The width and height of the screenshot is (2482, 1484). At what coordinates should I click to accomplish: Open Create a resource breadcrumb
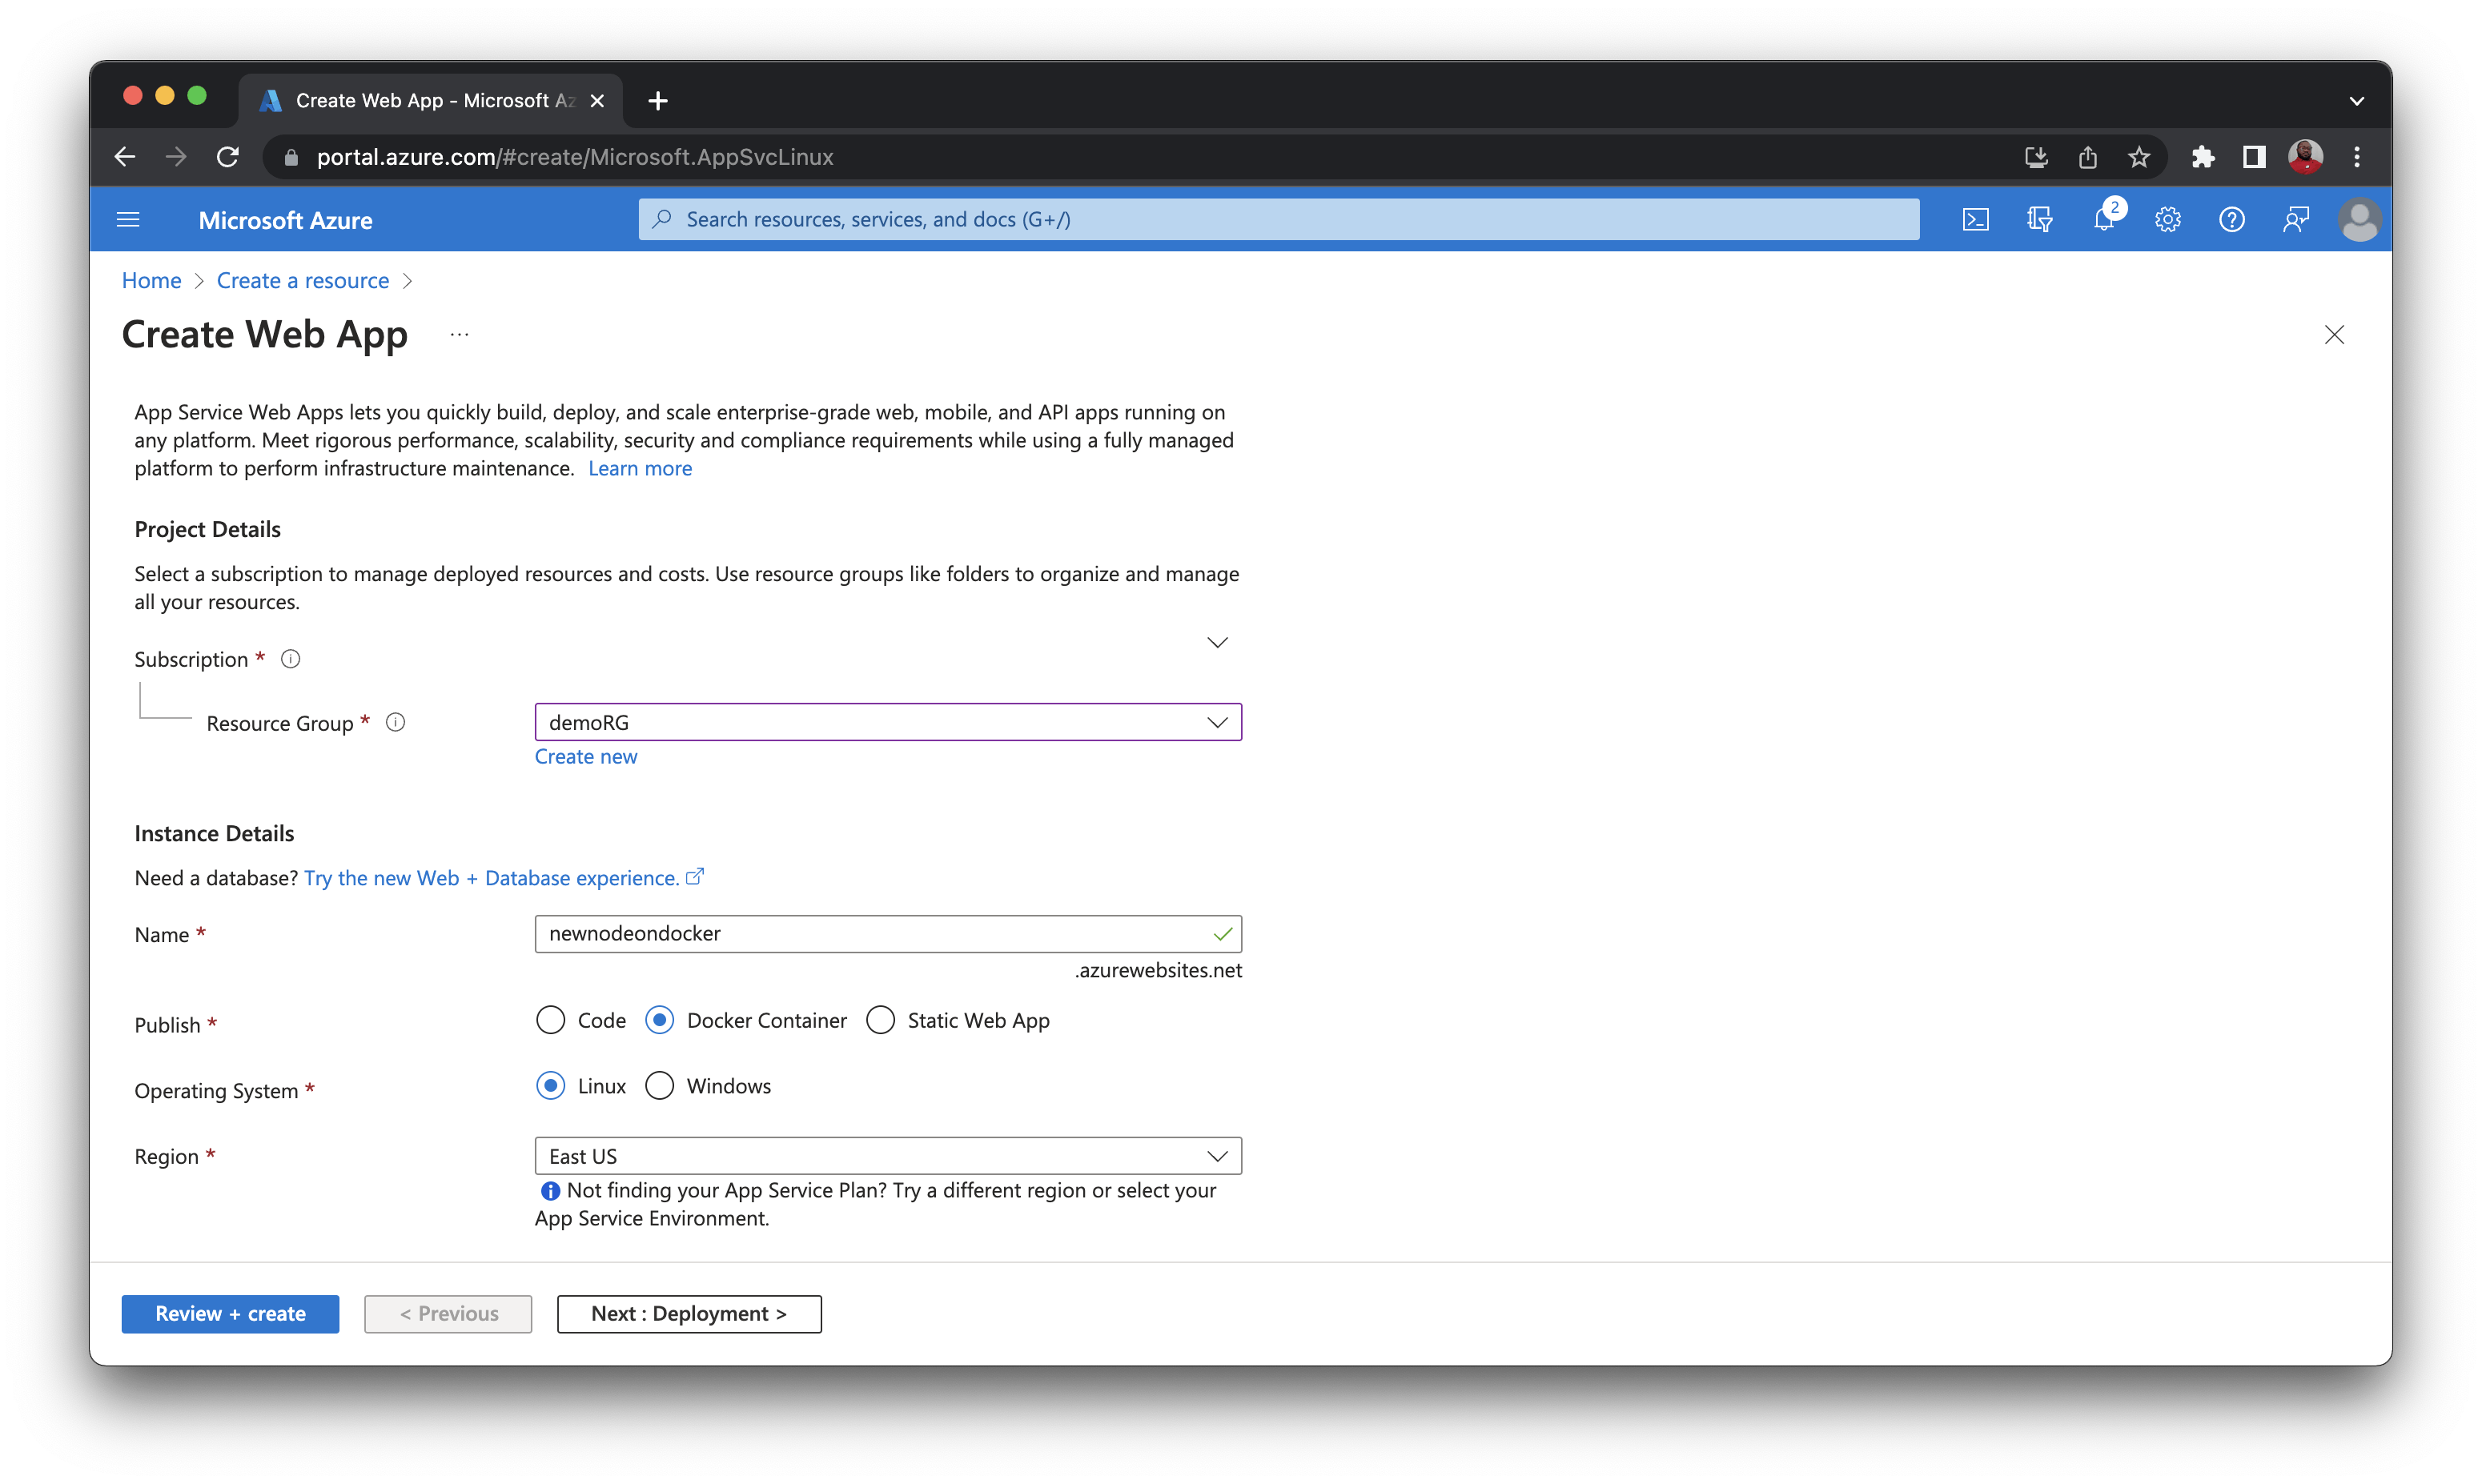click(303, 280)
